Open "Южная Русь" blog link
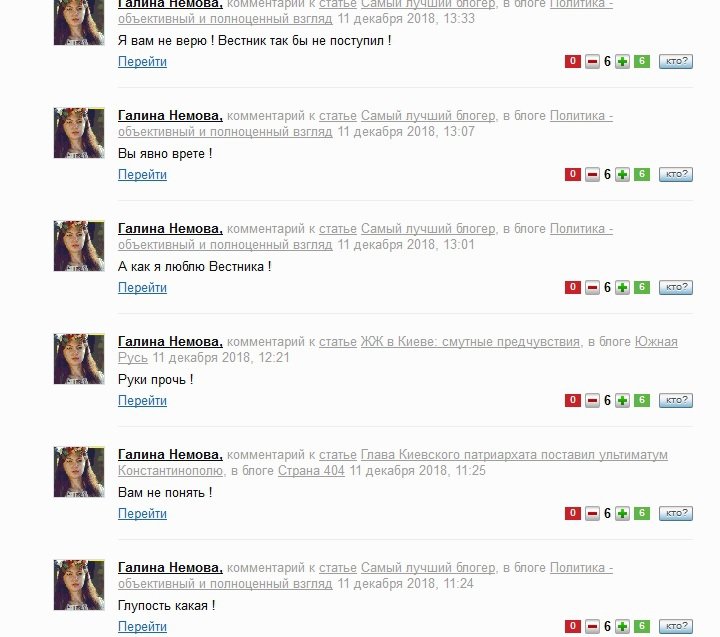720x637 pixels. click(x=398, y=350)
